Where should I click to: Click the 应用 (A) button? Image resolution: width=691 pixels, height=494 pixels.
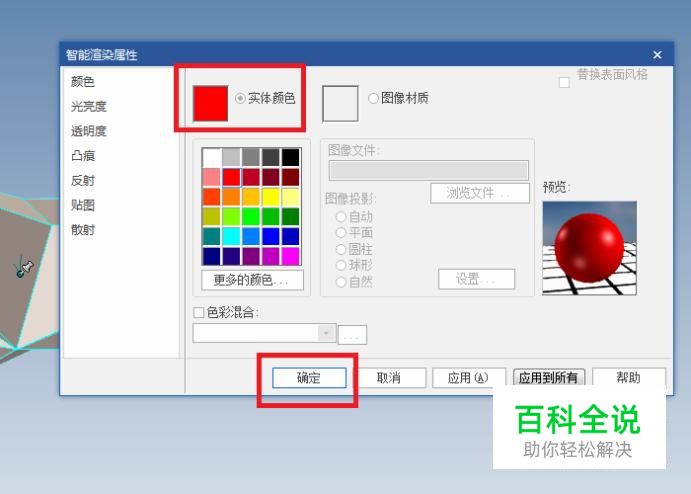468,378
